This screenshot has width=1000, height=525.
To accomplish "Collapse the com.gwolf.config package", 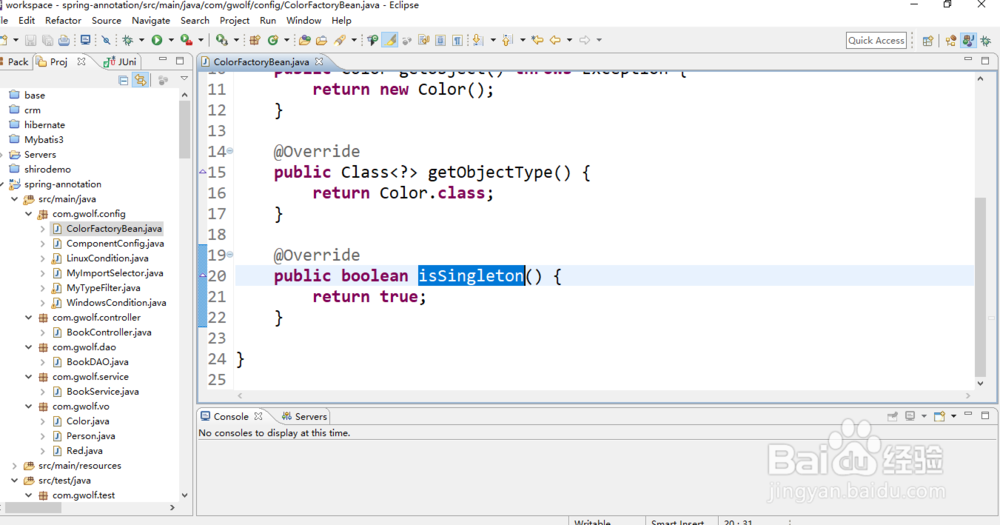I will (29, 214).
